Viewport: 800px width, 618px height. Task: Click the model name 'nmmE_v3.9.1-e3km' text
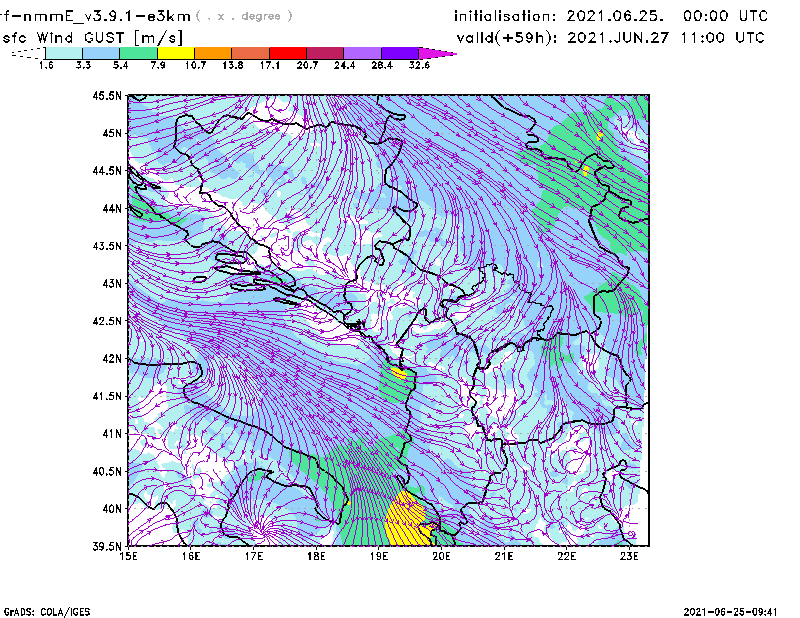coord(107,17)
